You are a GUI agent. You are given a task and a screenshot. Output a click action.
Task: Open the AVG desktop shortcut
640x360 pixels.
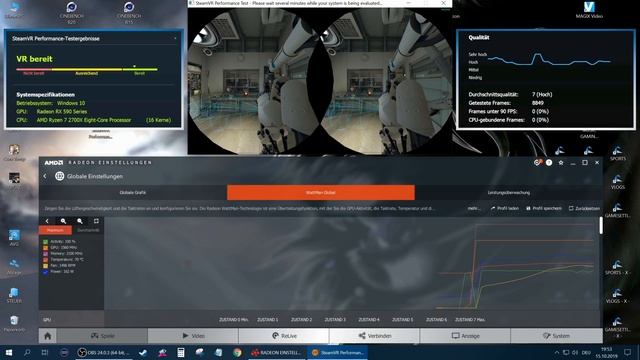[14, 238]
